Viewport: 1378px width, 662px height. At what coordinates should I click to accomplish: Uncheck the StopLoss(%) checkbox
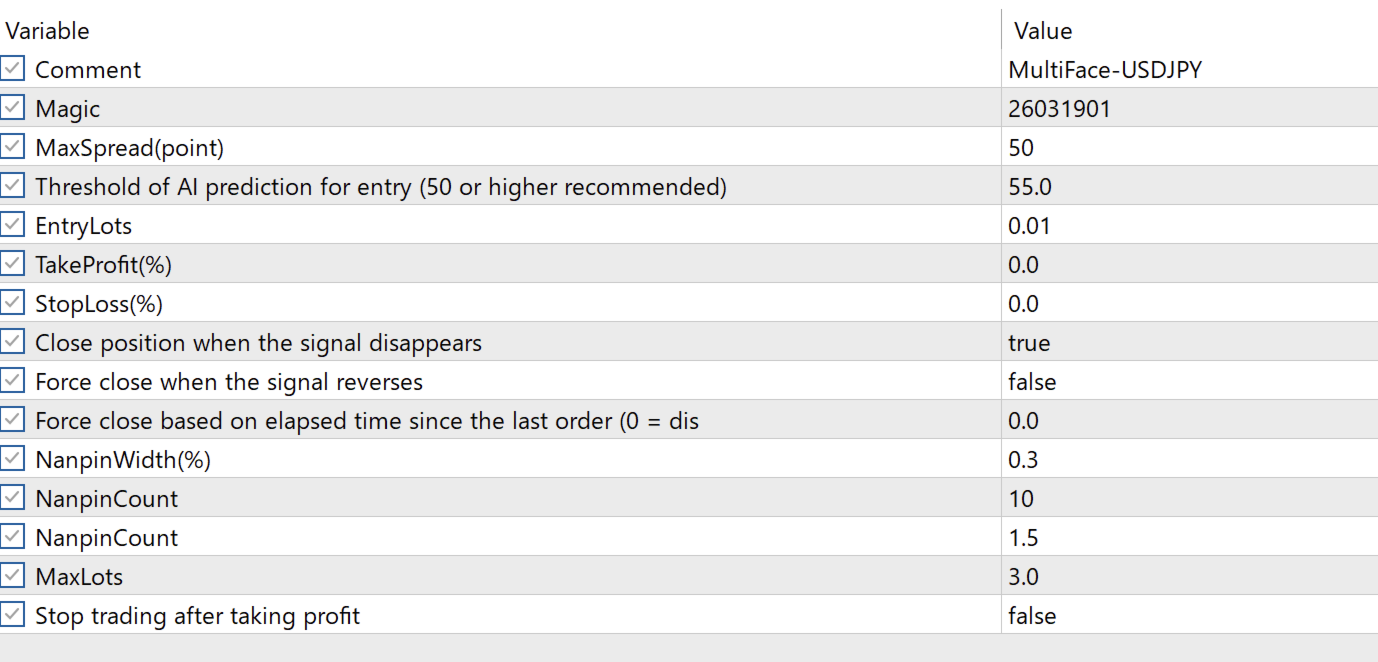[12, 303]
